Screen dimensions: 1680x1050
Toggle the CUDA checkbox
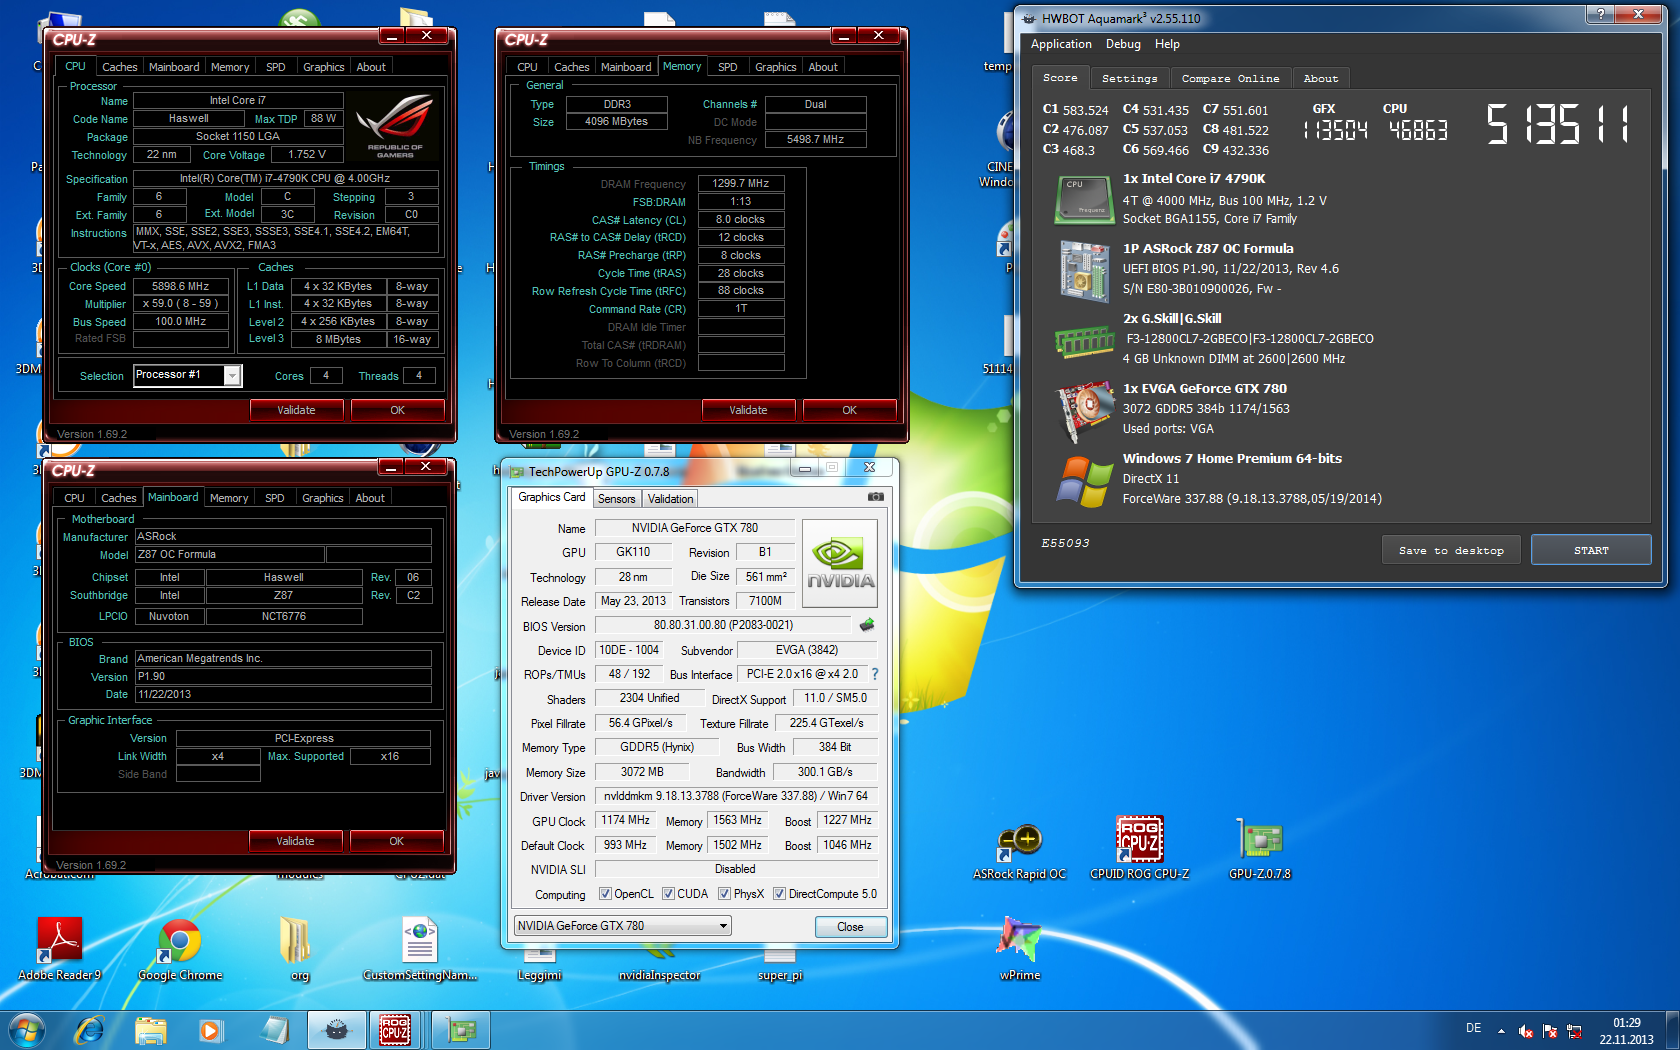pos(668,894)
